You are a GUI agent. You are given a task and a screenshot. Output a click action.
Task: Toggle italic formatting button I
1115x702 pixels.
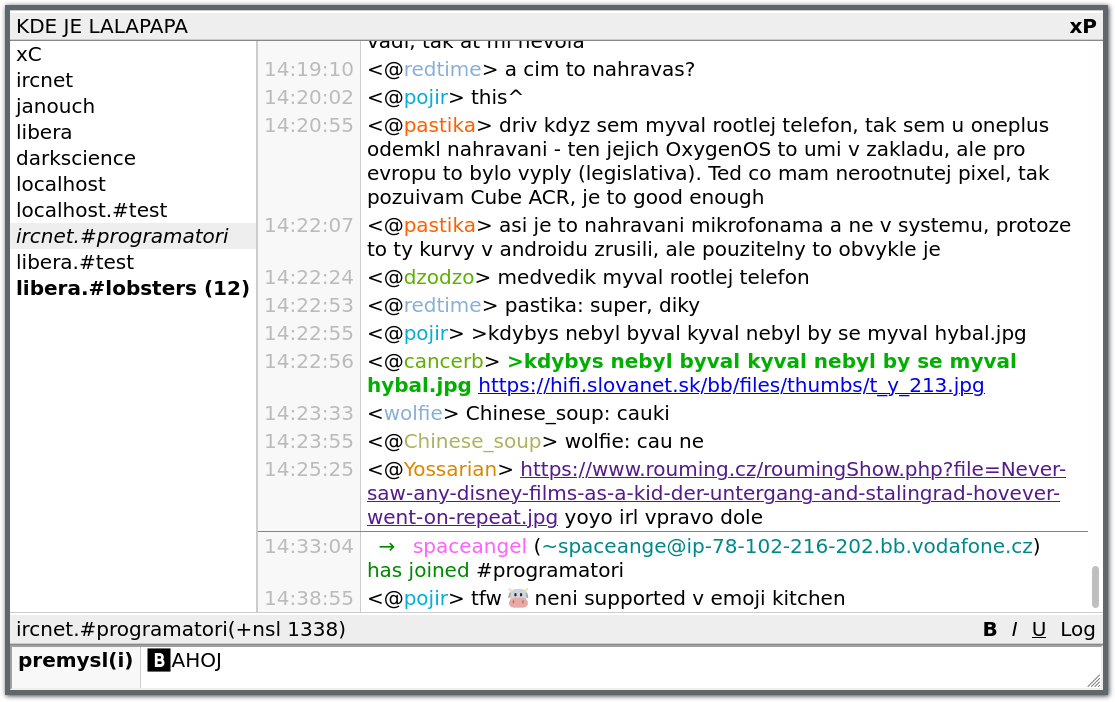pos(1014,629)
